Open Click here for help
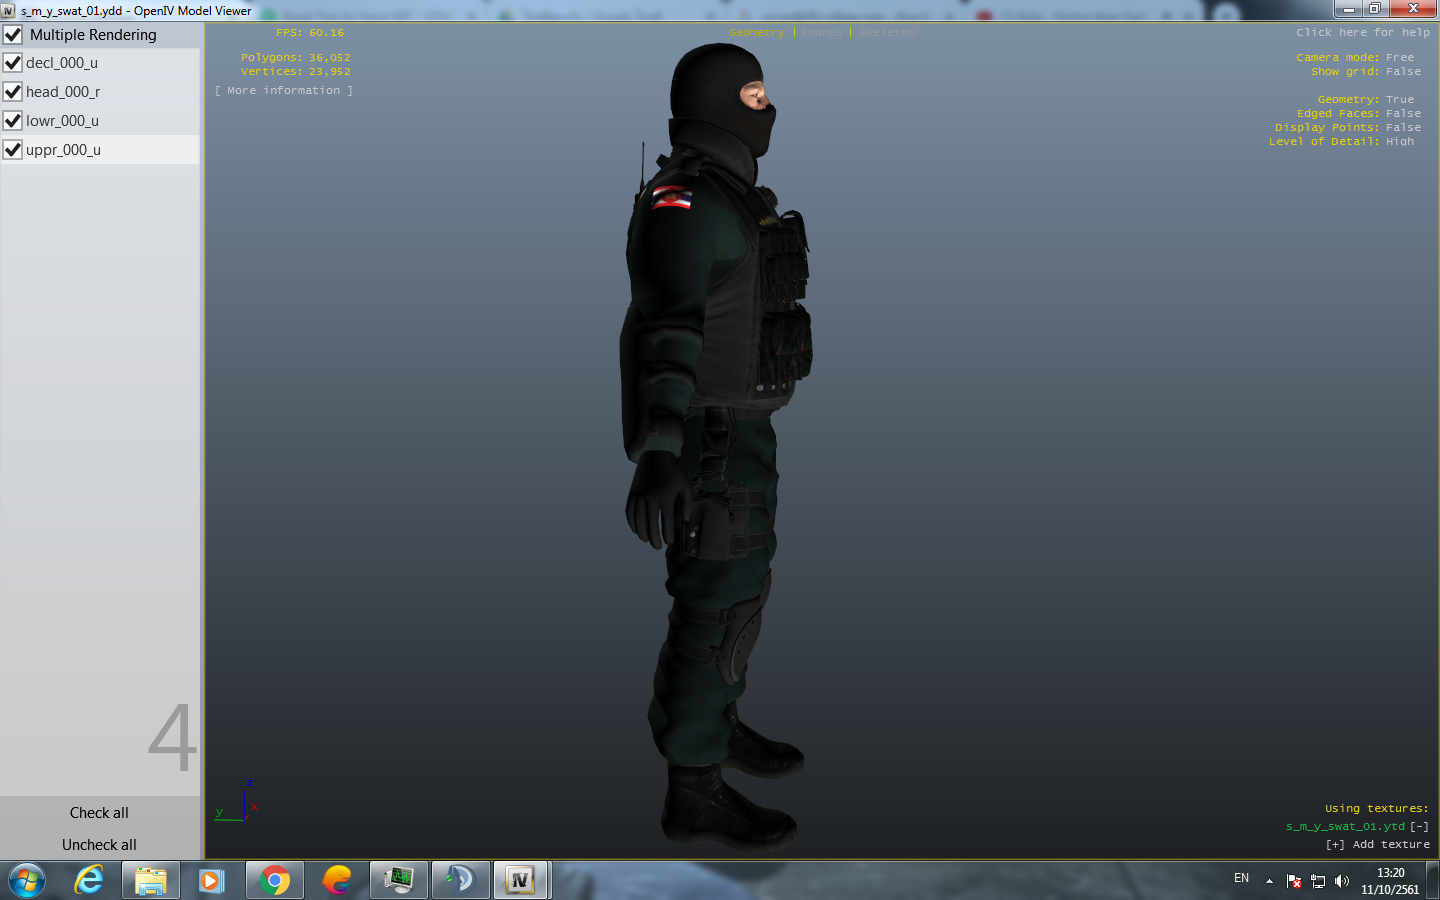1440x900 pixels. (1363, 33)
